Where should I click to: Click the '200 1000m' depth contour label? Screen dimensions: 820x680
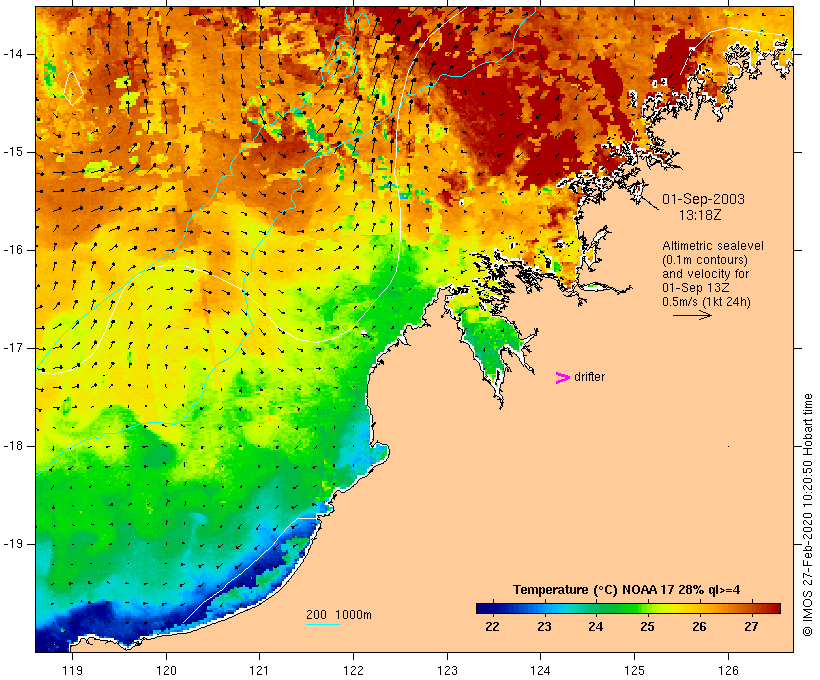pyautogui.click(x=339, y=615)
